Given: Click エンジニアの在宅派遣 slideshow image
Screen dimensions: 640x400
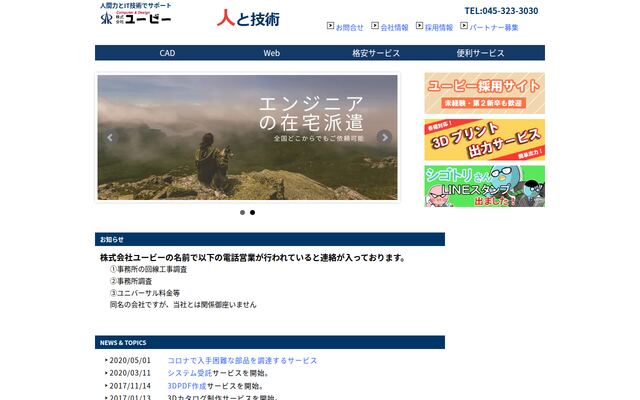Looking at the screenshot, I should (247, 138).
